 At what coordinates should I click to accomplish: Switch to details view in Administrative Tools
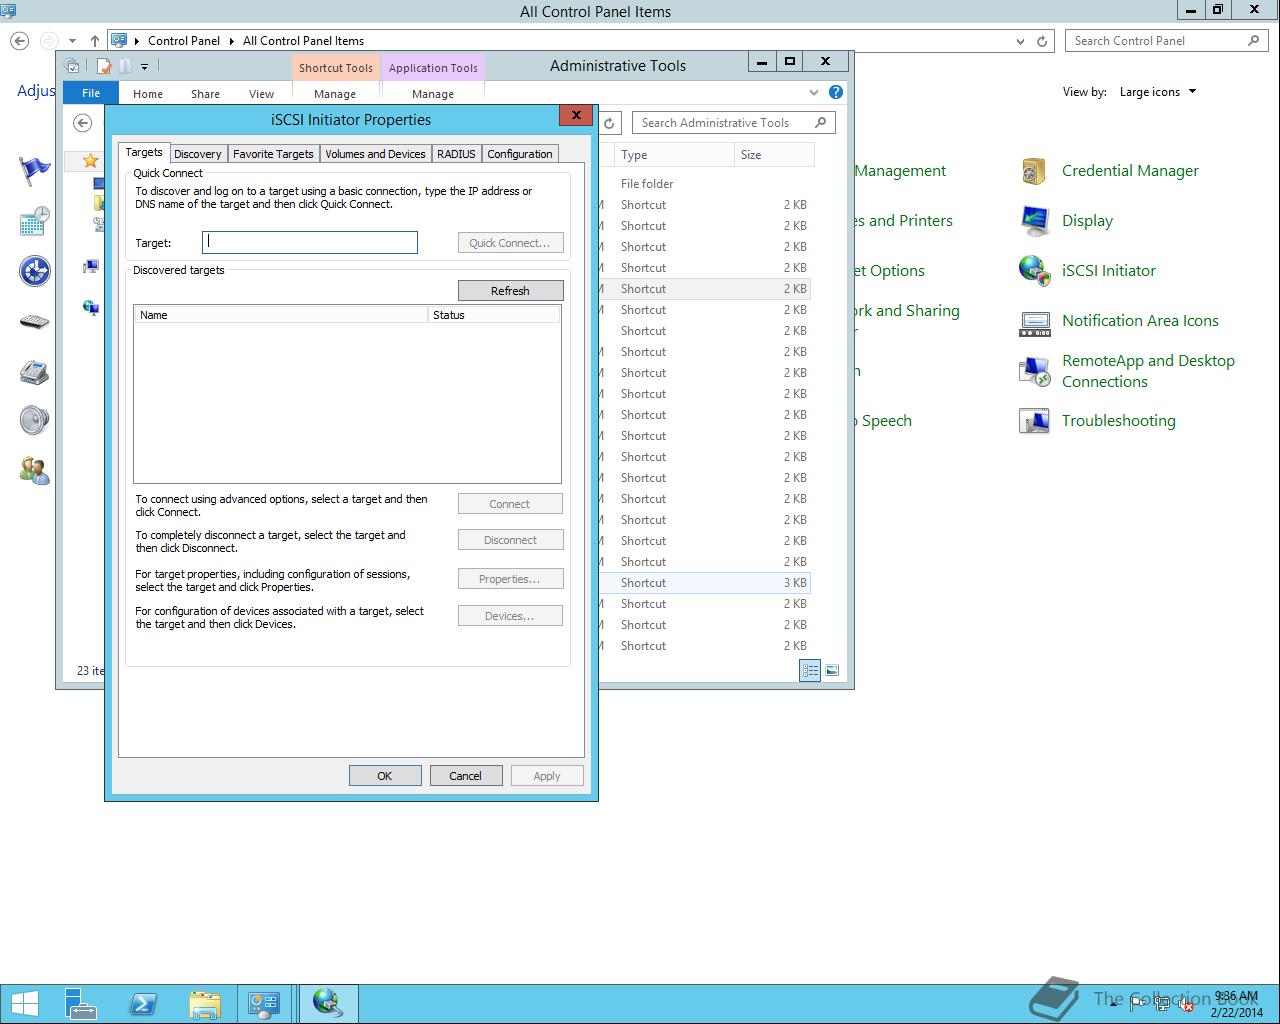pos(810,670)
